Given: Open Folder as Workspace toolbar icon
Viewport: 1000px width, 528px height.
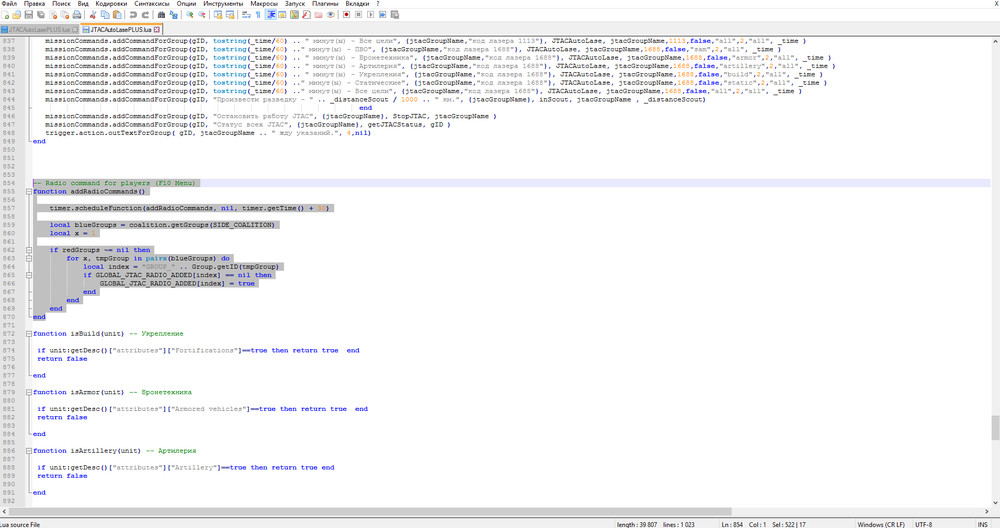Looking at the screenshot, I should 318,14.
